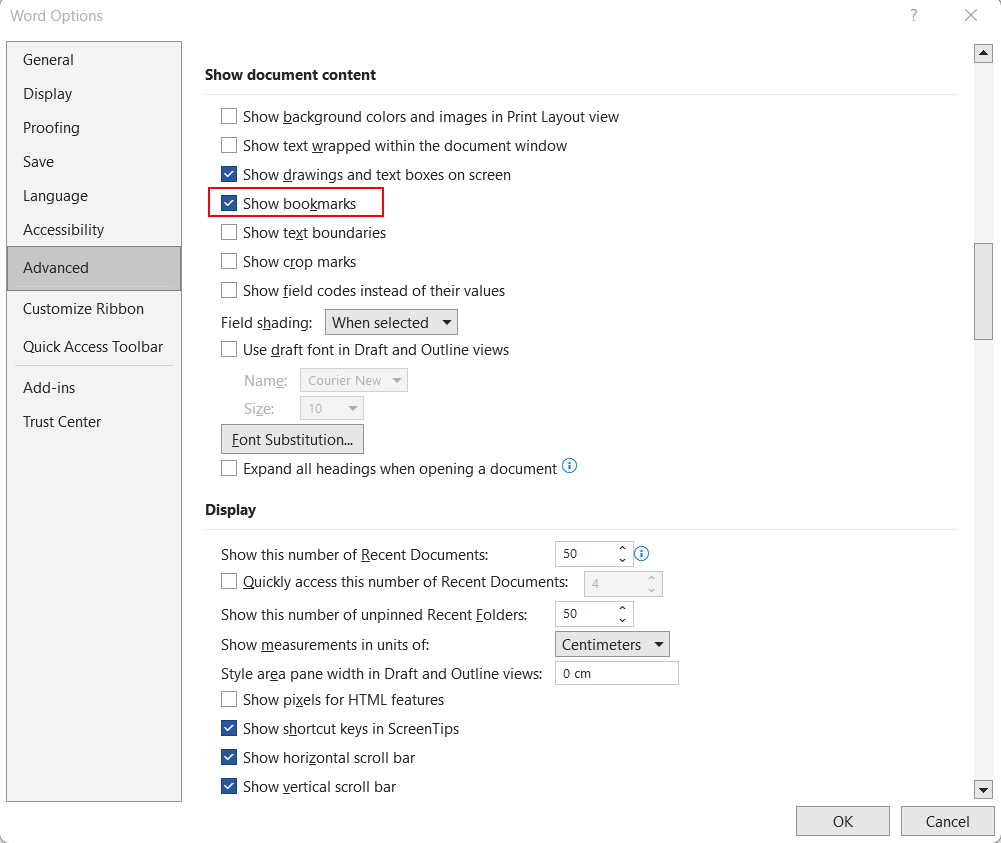Click the Style area pane width field
Viewport: 1001px width, 843px height.
click(617, 673)
